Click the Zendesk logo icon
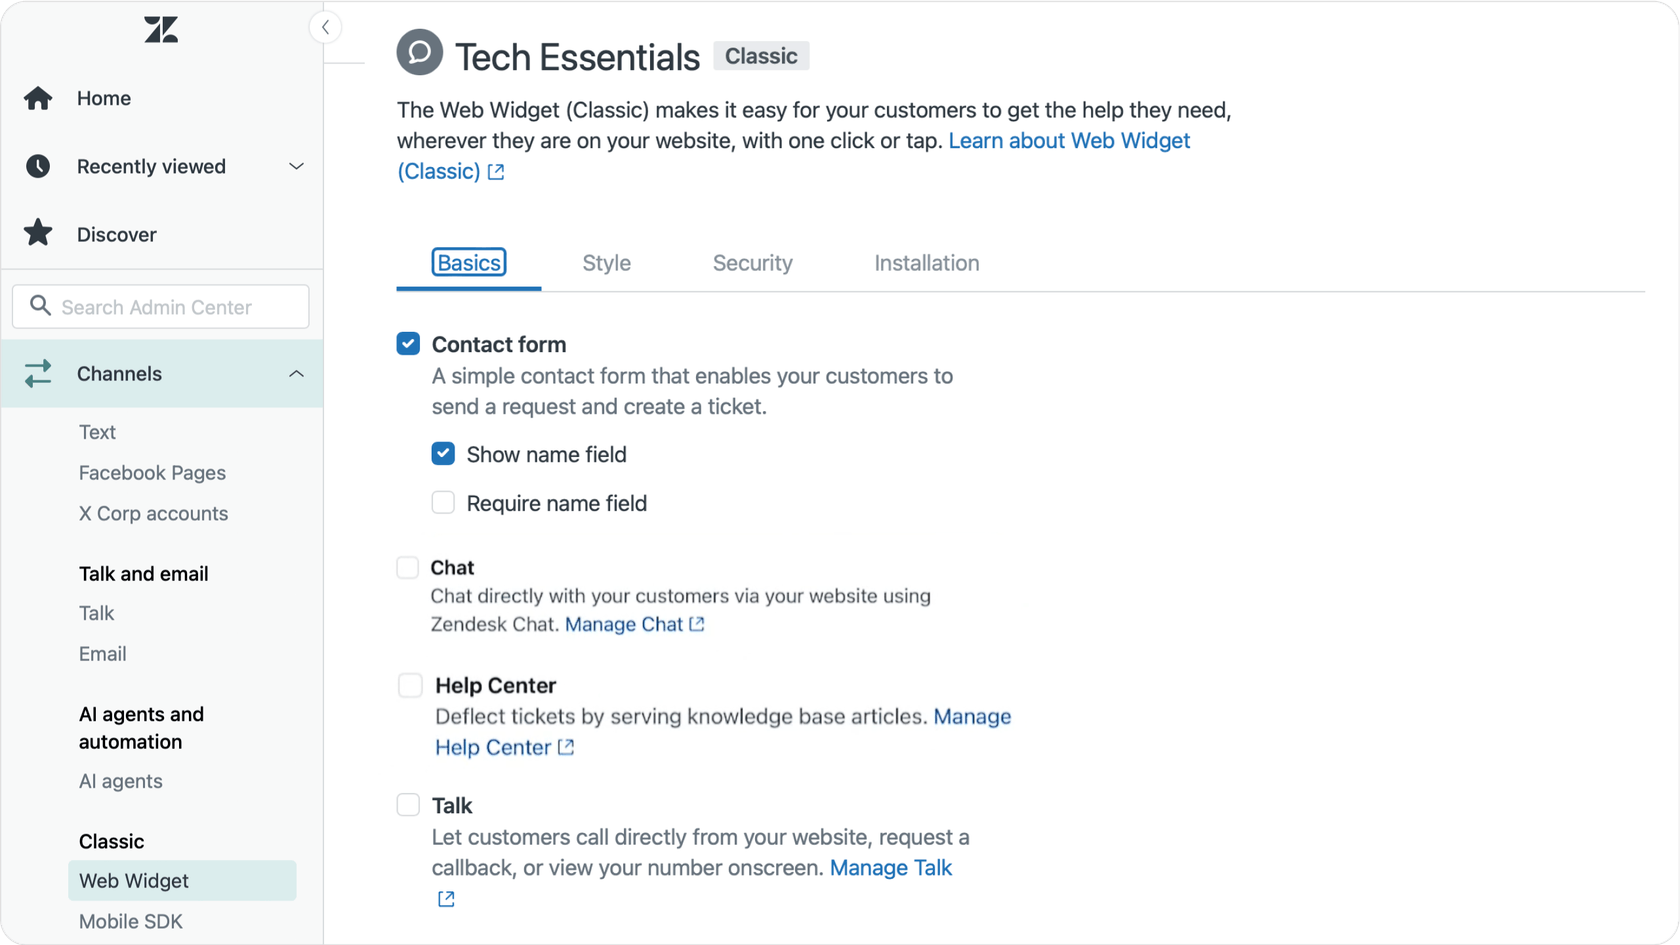1680x945 pixels. [x=161, y=30]
